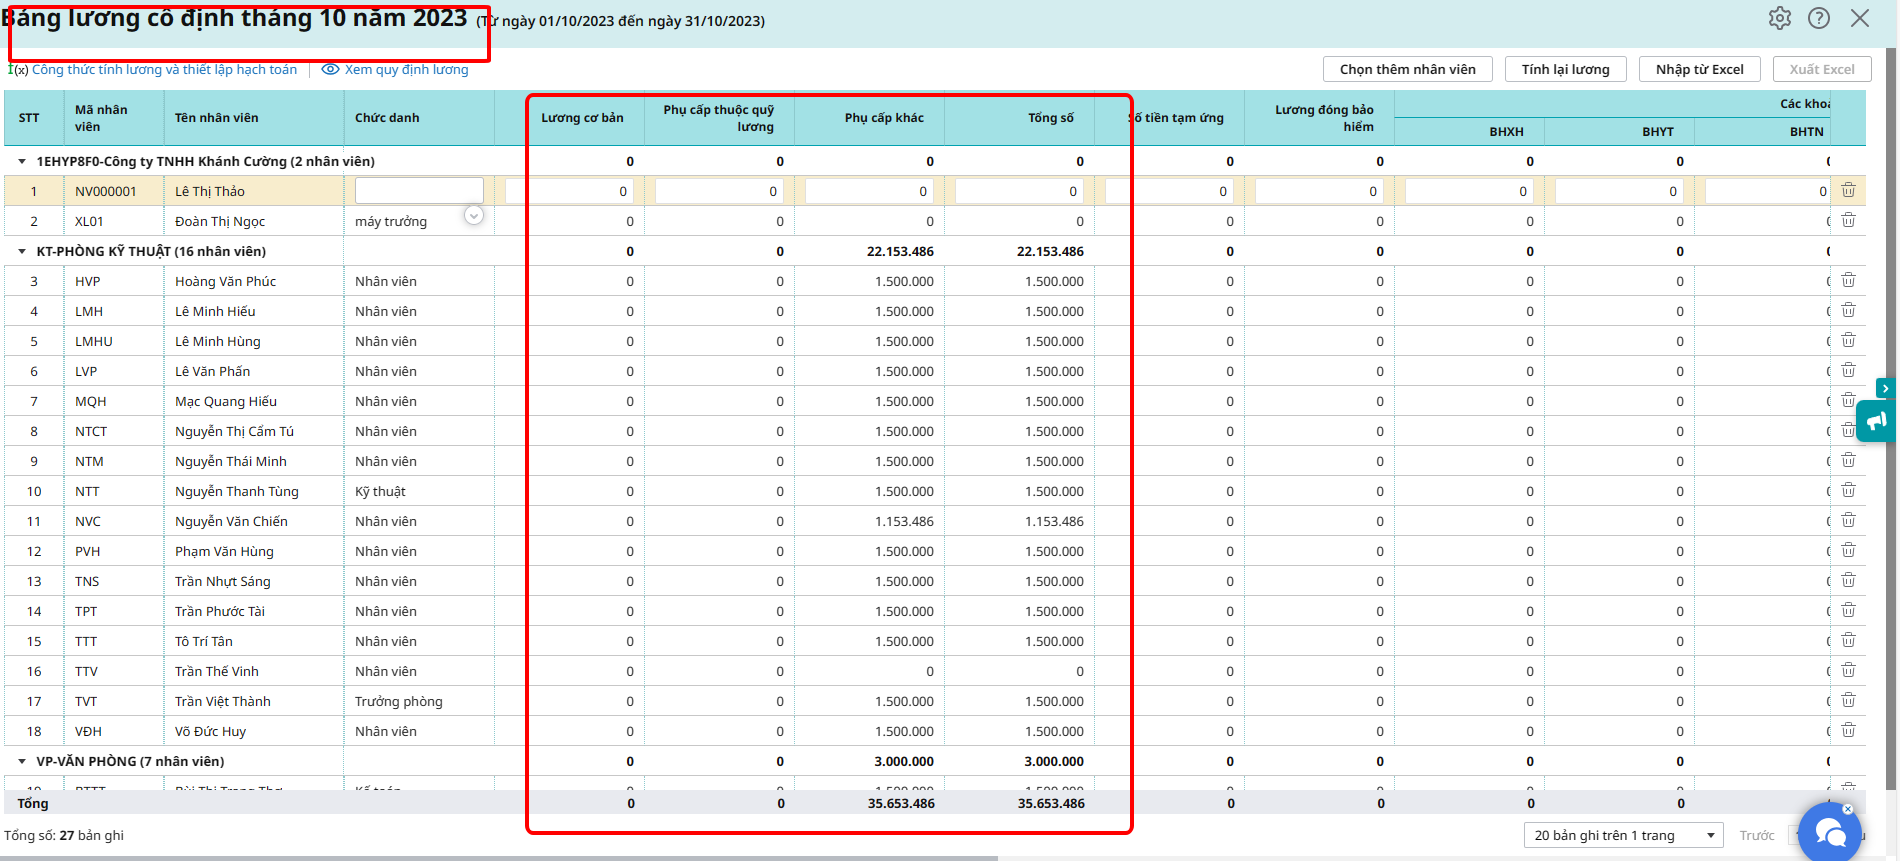1900x861 pixels.
Task: Select employee code VĐH
Action: (88, 731)
